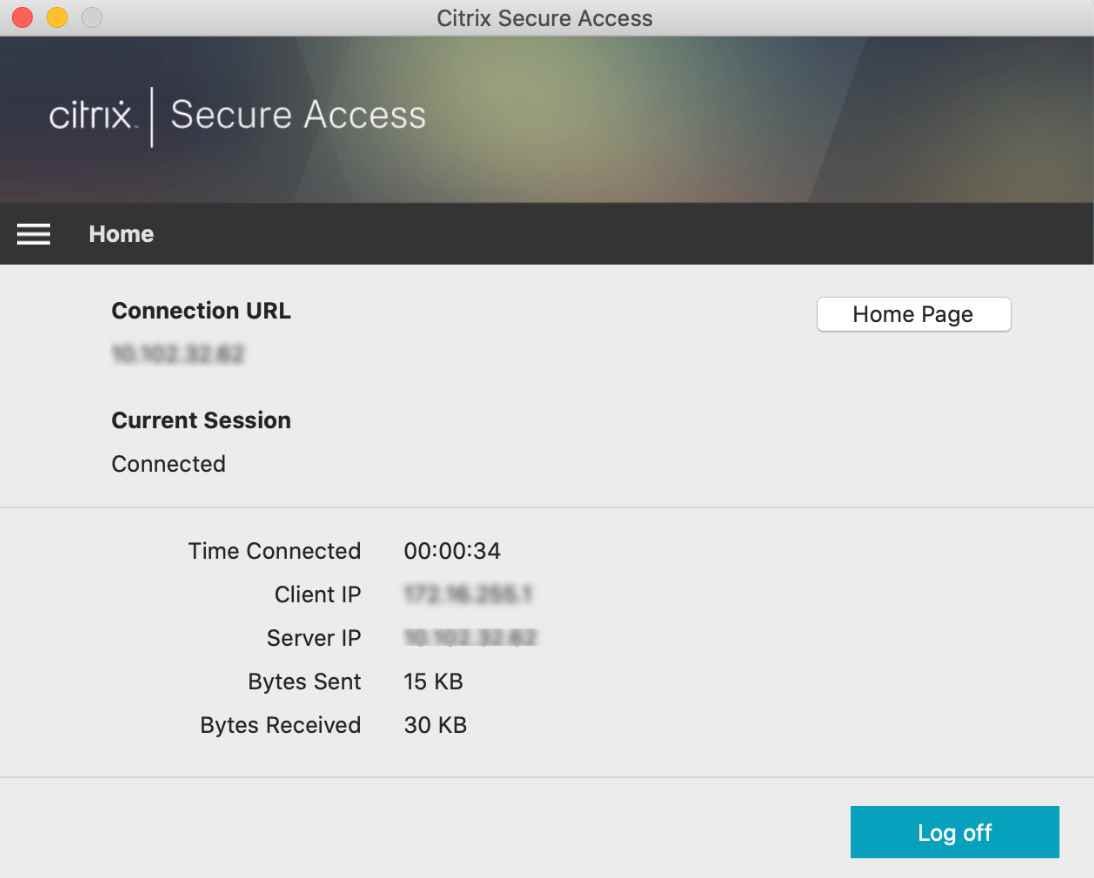Viewport: 1094px width, 878px height.
Task: Click the Bytes Received label
Action: (280, 725)
